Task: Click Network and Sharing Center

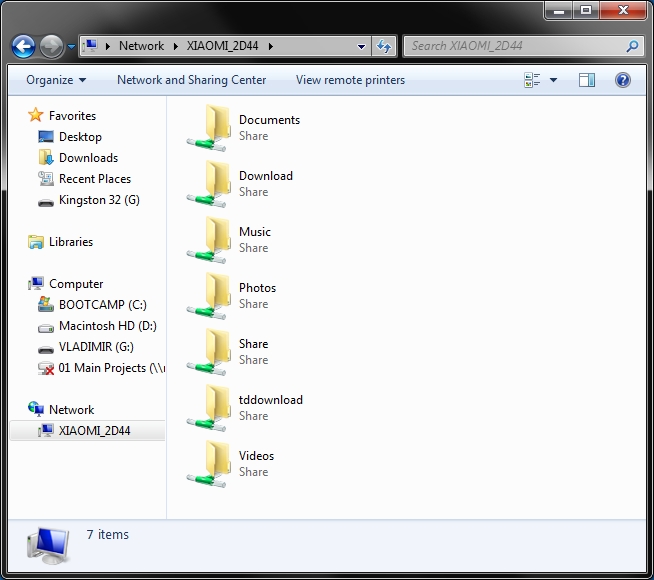Action: point(191,80)
